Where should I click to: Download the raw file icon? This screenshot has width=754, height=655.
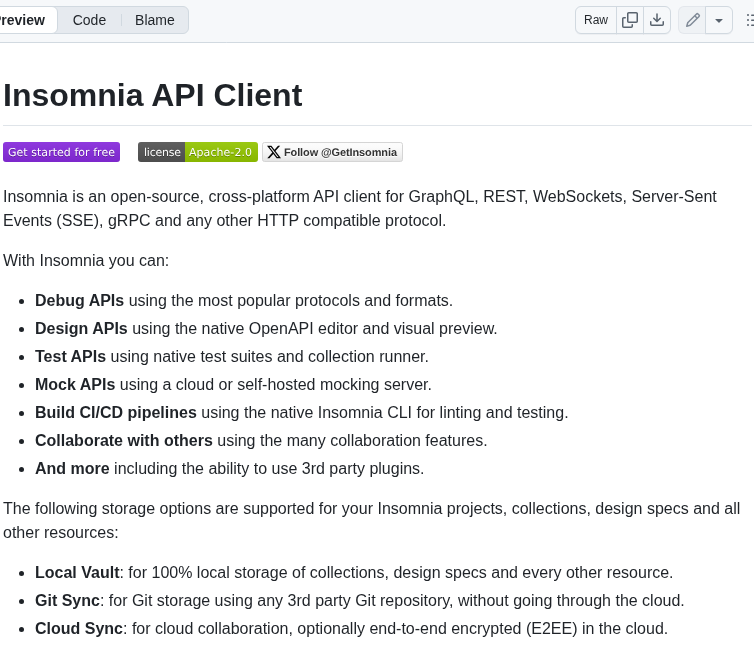[x=657, y=20]
